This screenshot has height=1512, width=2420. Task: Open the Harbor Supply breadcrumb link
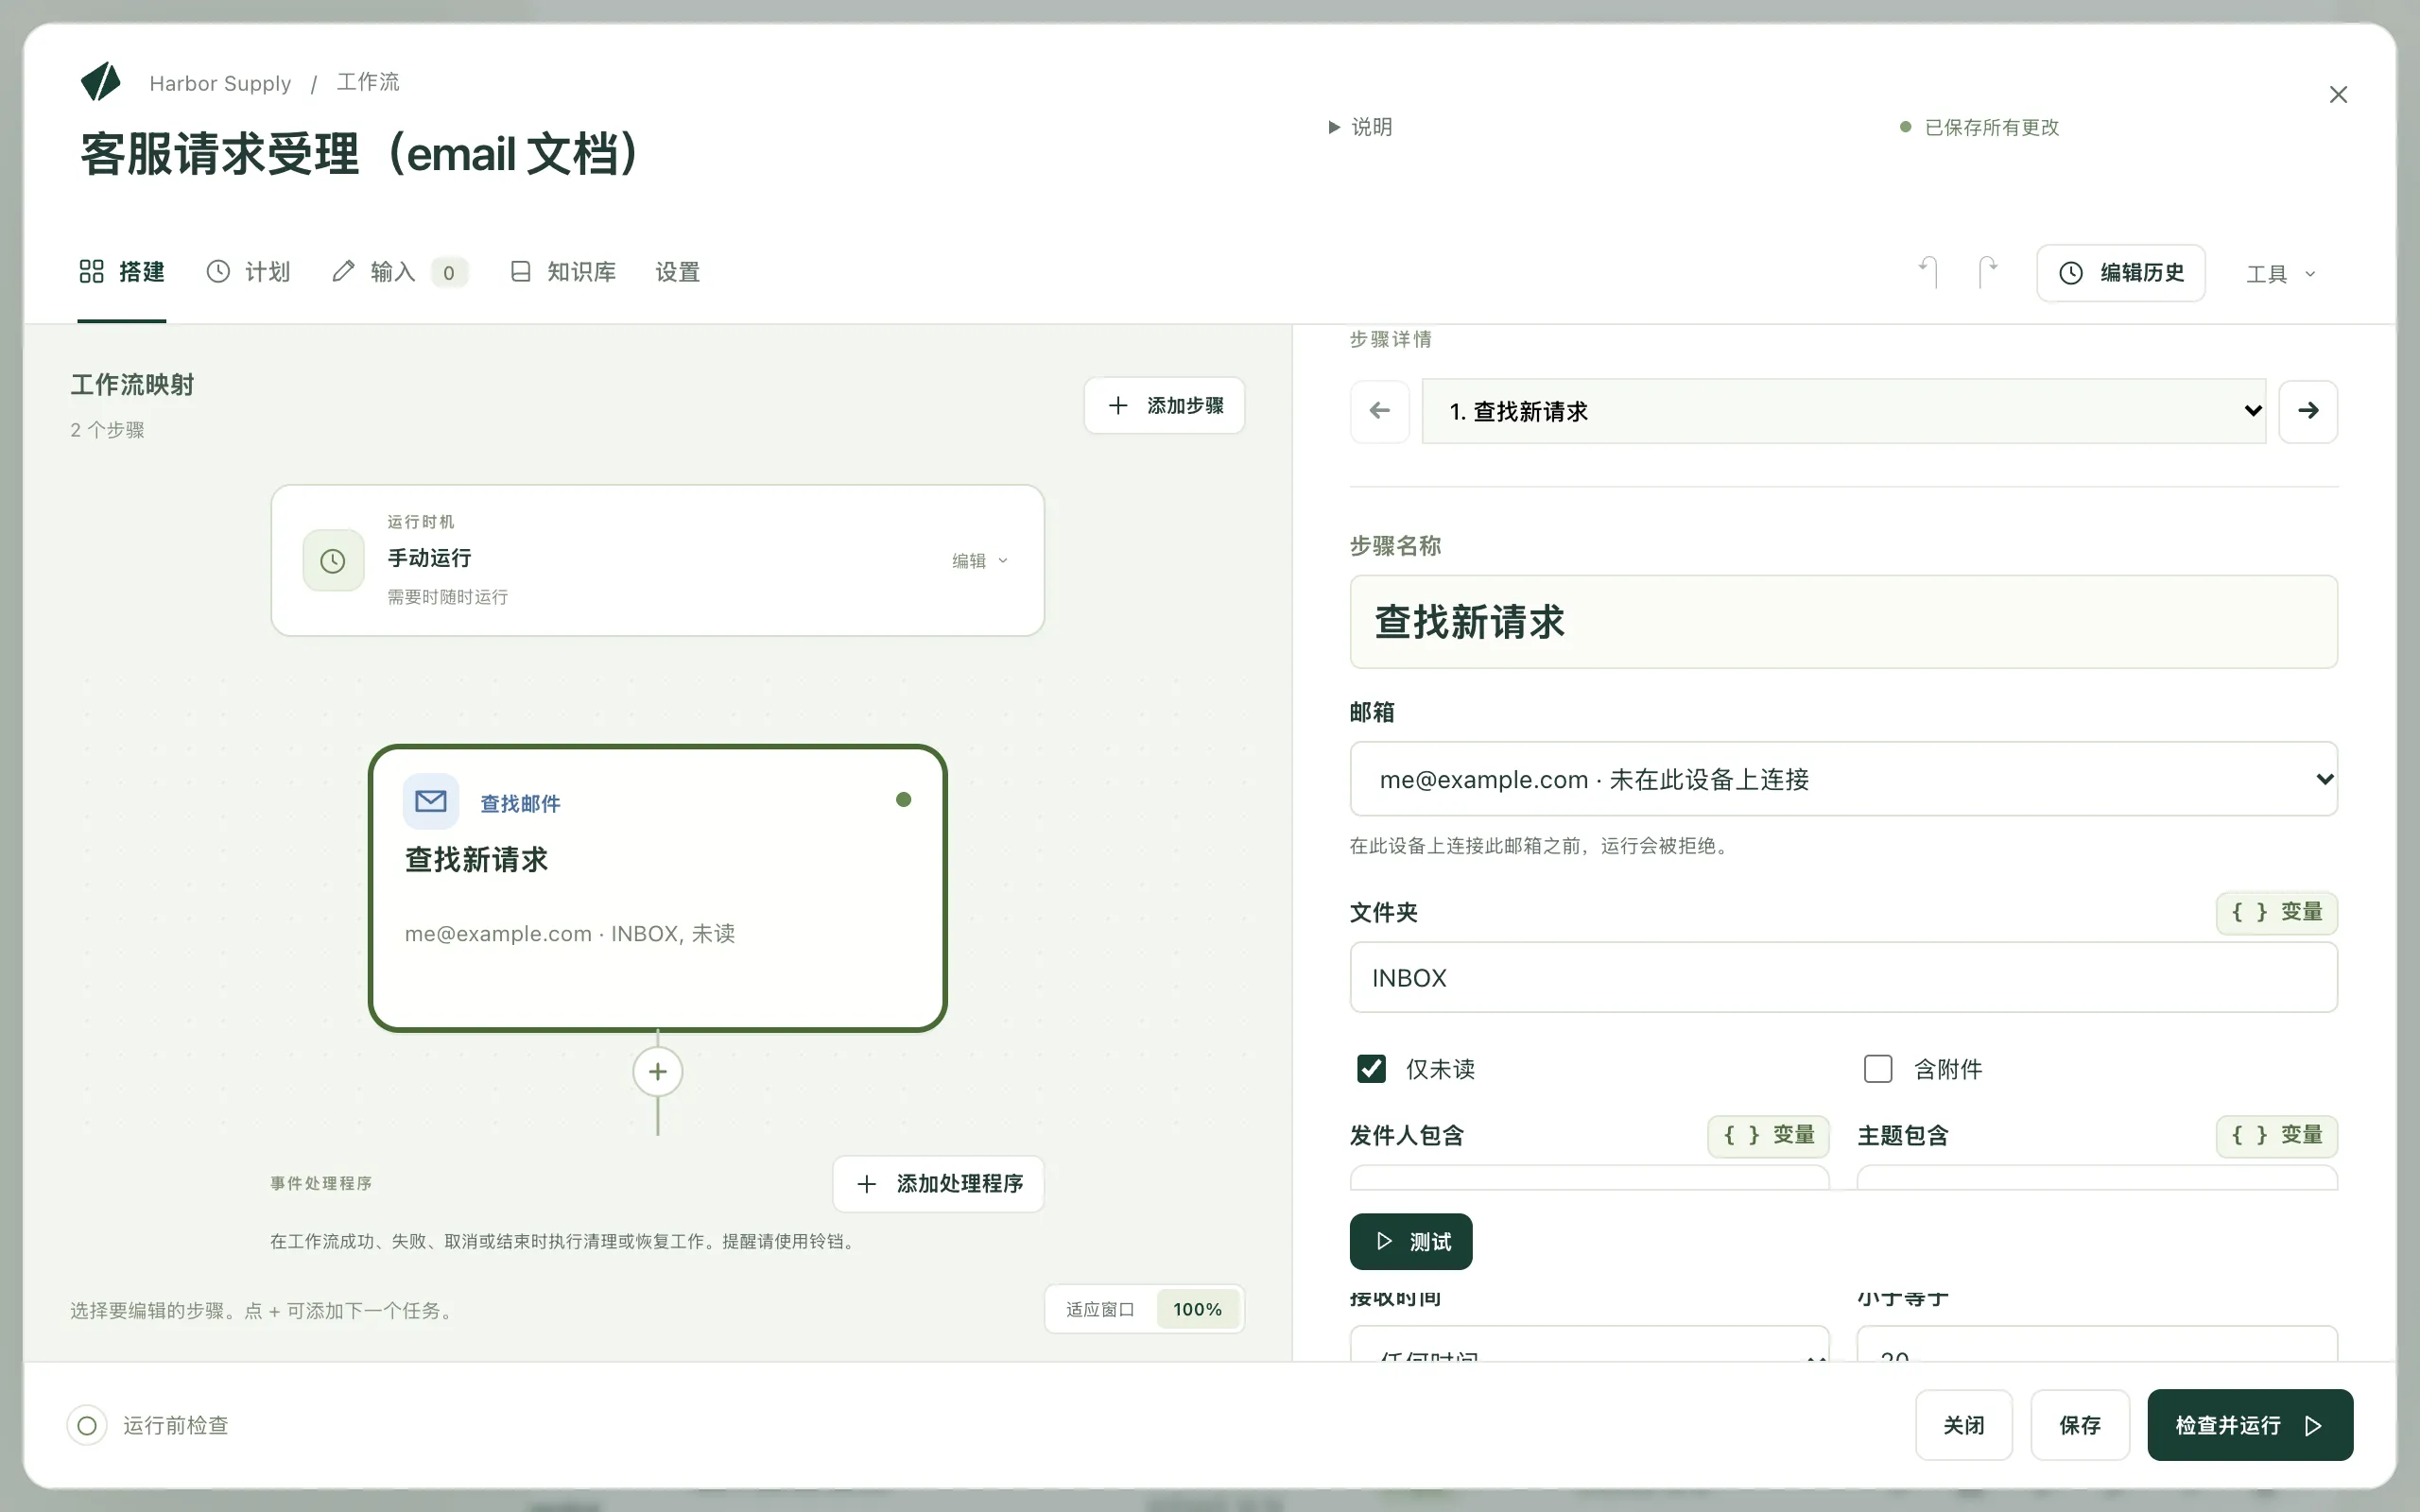220,83
